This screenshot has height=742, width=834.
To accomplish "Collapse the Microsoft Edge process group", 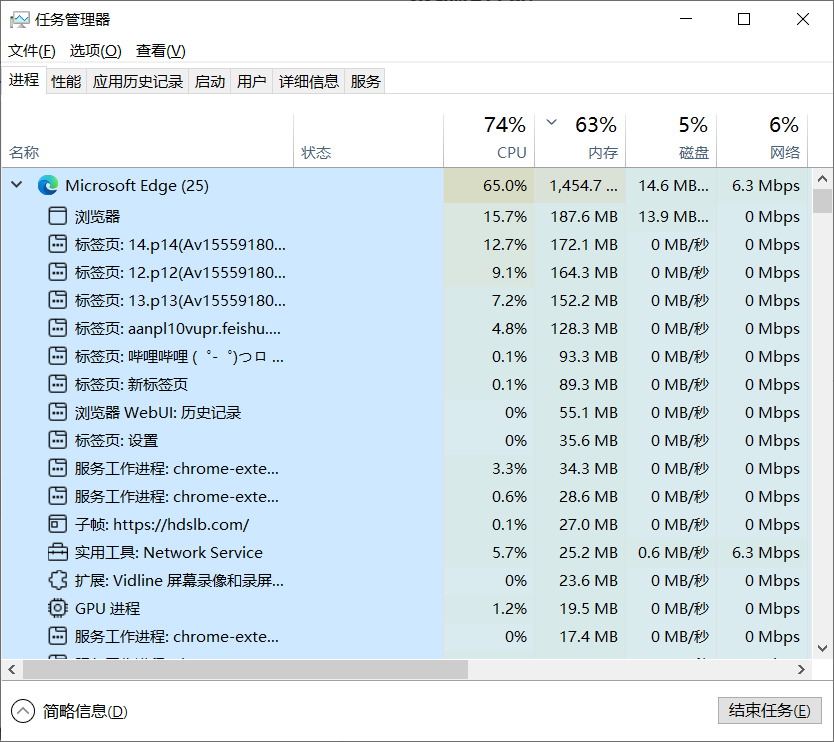I will (16, 185).
